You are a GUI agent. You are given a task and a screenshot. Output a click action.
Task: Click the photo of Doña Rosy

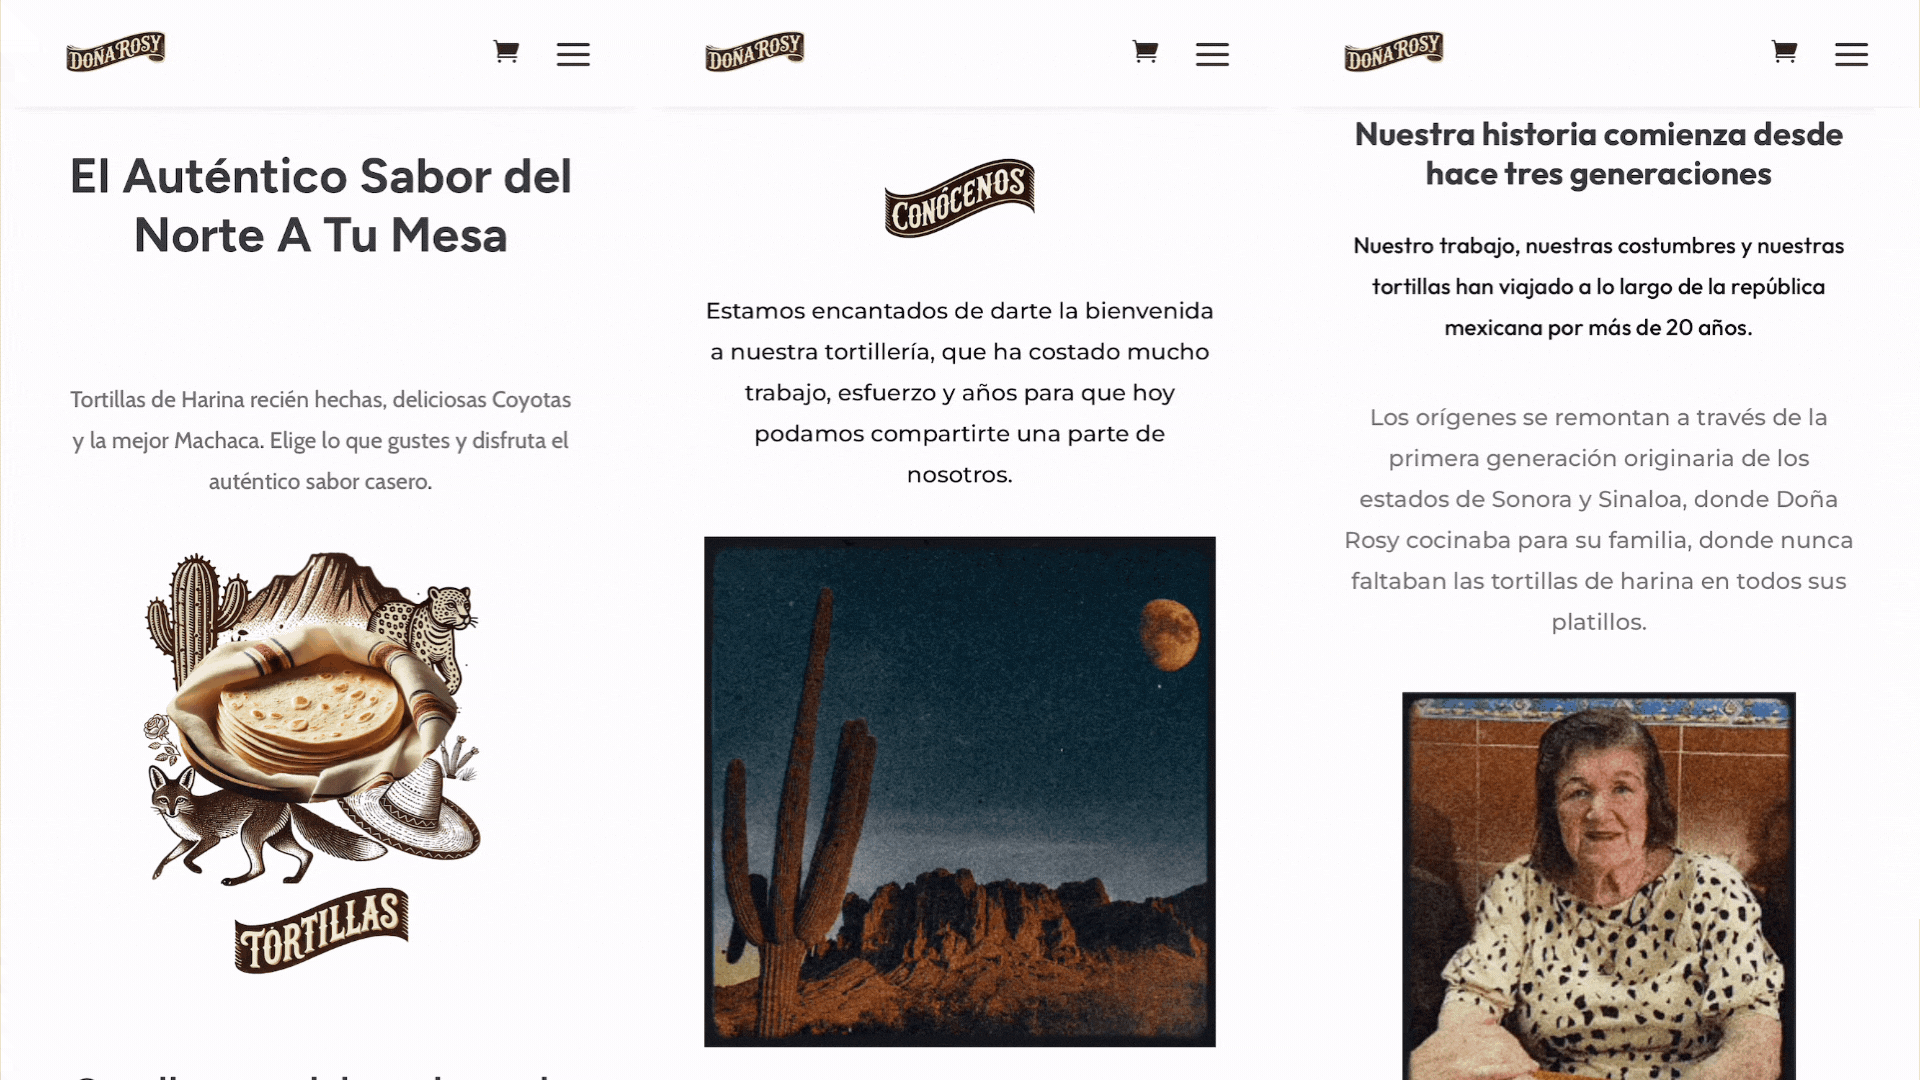coord(1599,886)
